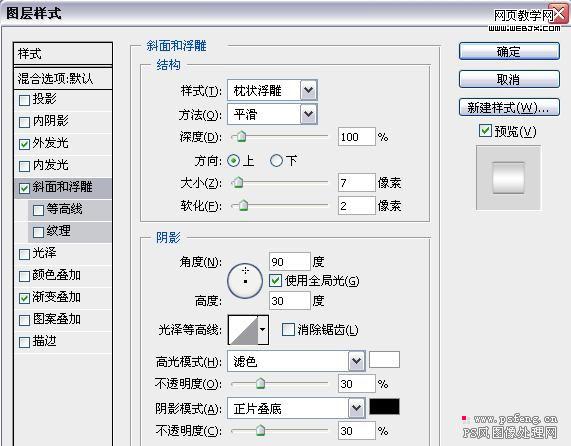Click the highlight 不透明度(O) slider handle
The image size is (571, 446).
pos(260,383)
